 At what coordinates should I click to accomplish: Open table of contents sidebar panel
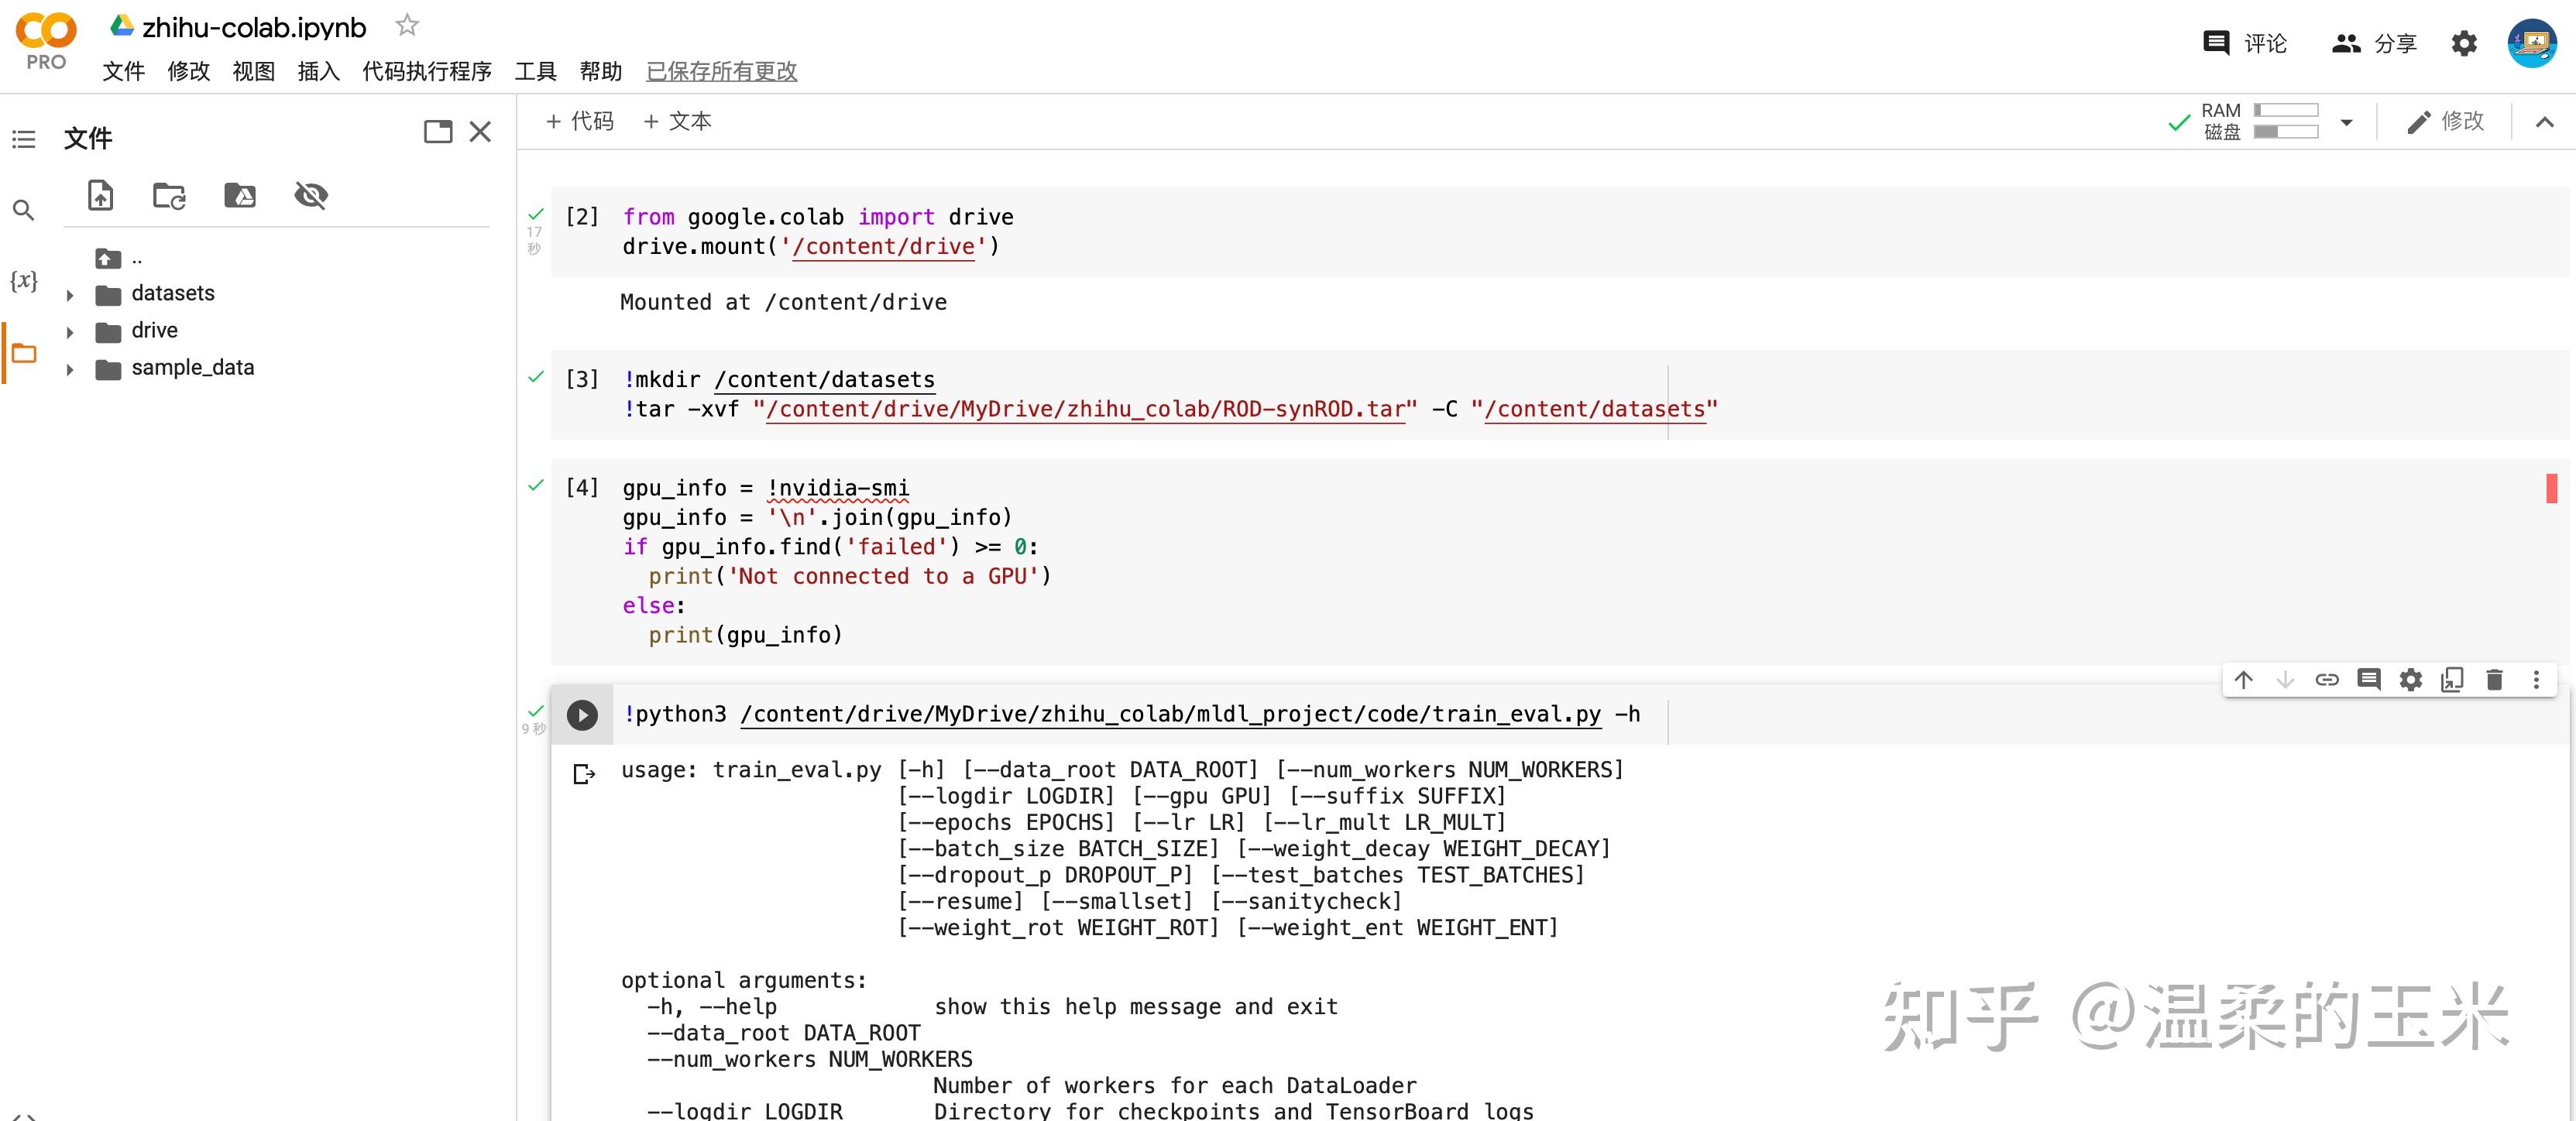coord(24,139)
